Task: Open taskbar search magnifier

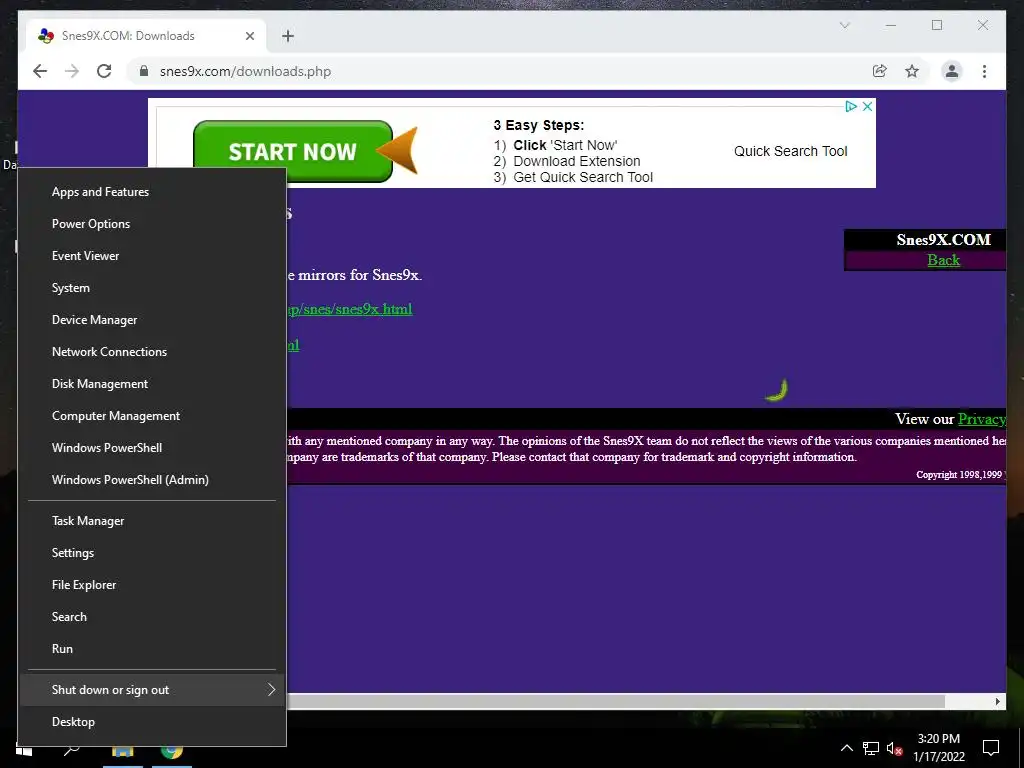Action: (x=71, y=750)
